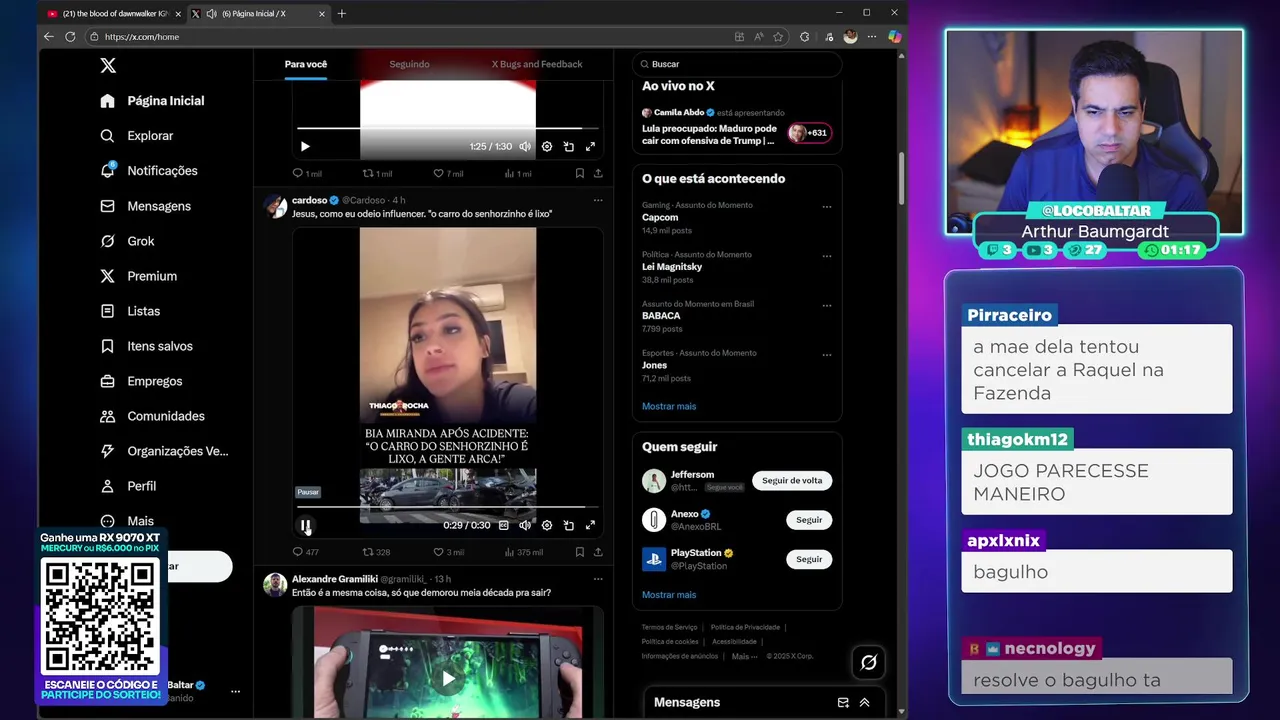Open more options for the Lei Magnitsky trend
This screenshot has width=1280, height=720.
(x=826, y=256)
